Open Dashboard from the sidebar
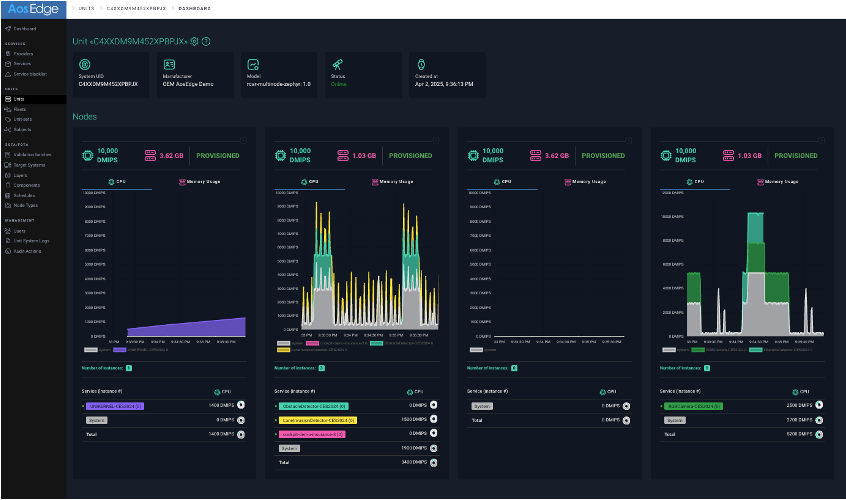Screen dimensions: 846x500 click(x=26, y=28)
